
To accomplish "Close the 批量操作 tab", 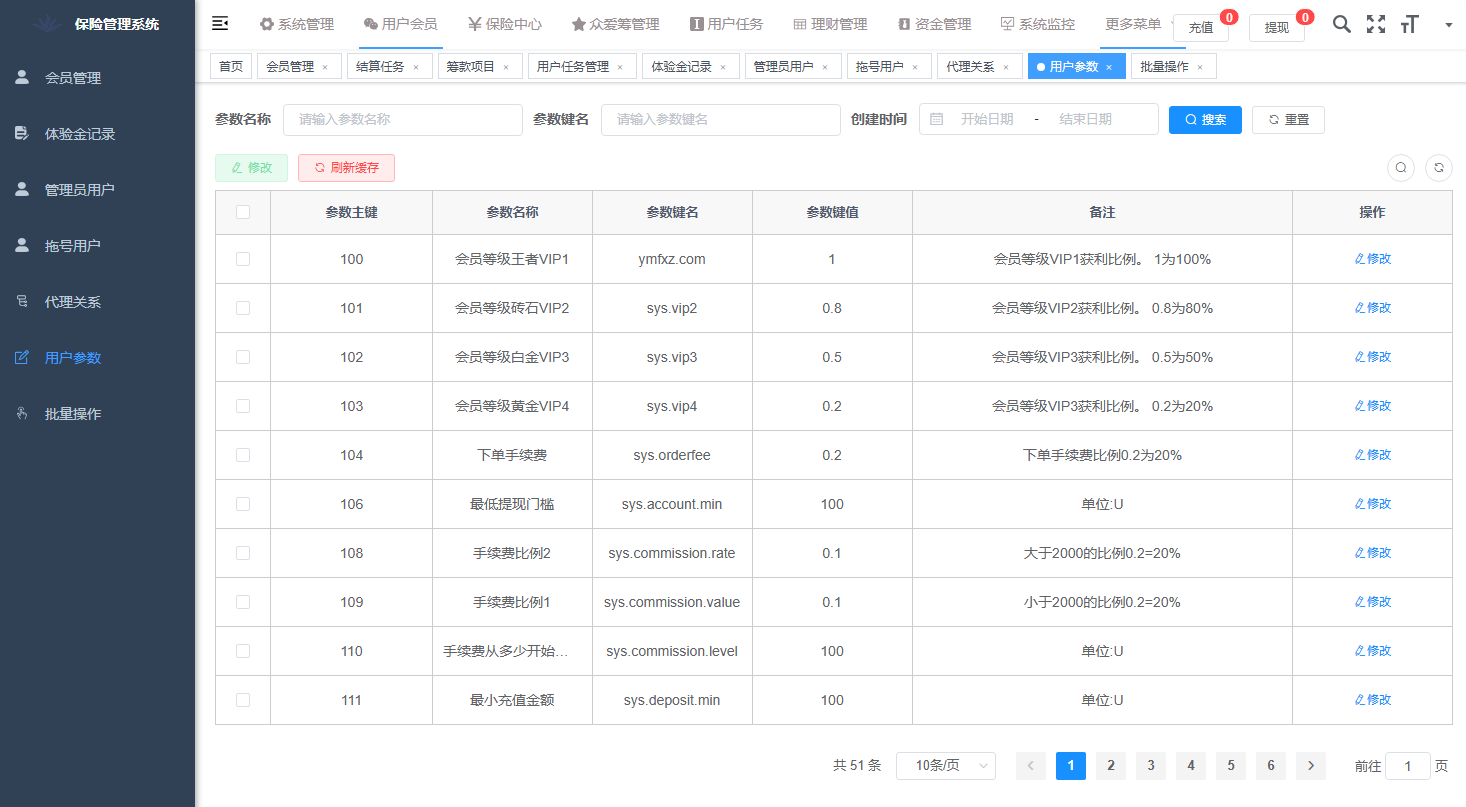I will pyautogui.click(x=1200, y=67).
